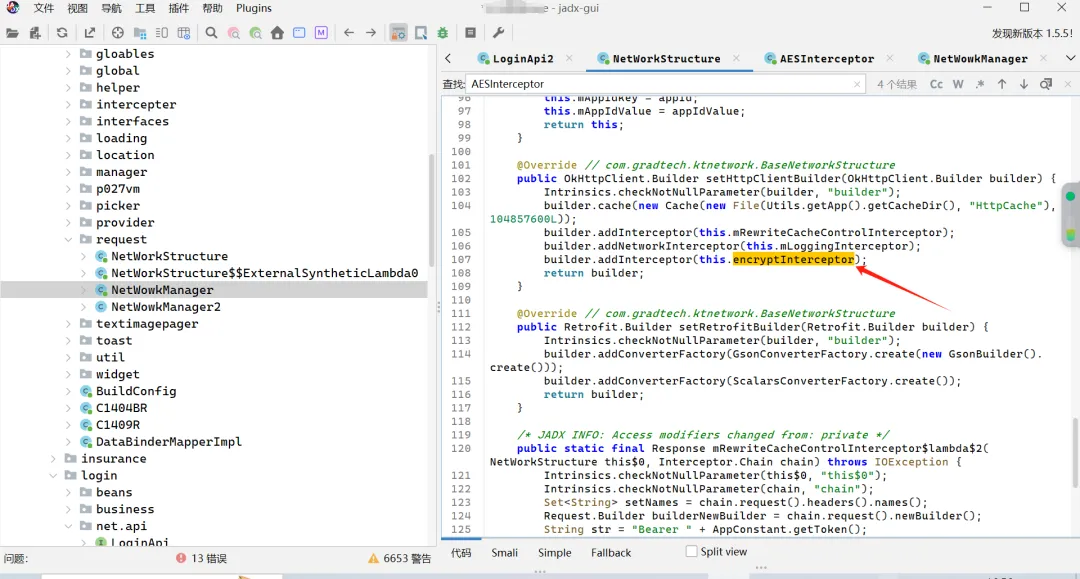Reload the project with the refresh icon
The width and height of the screenshot is (1080, 579).
[x=62, y=33]
